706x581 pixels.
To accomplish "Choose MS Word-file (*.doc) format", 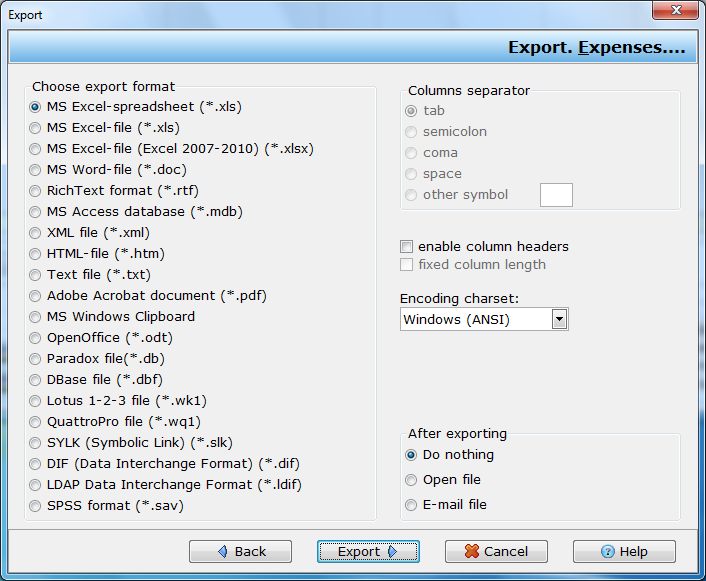I will (36, 170).
